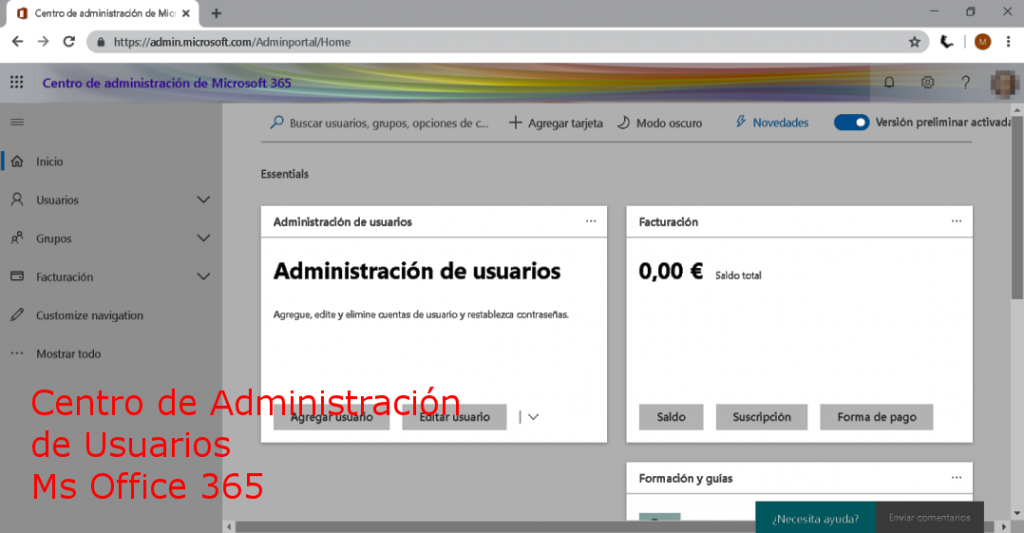Select Mostrar todo in sidebar
The height and width of the screenshot is (533, 1024).
(69, 354)
